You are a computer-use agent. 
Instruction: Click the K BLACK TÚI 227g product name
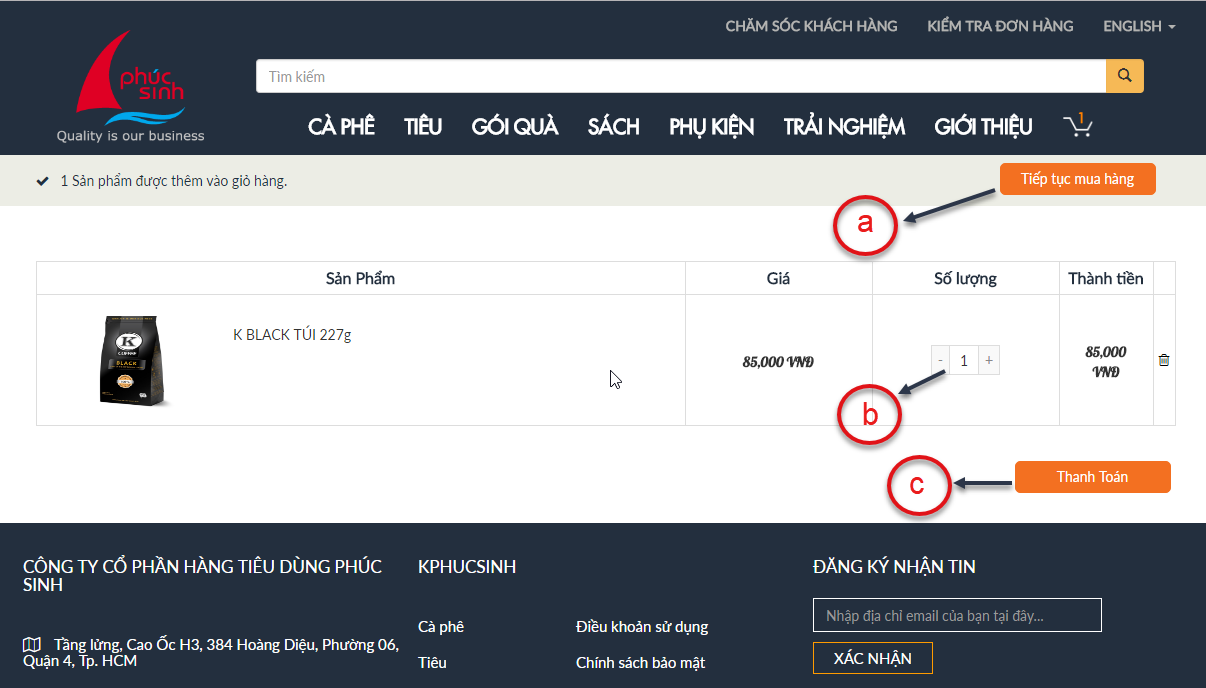[x=292, y=335]
